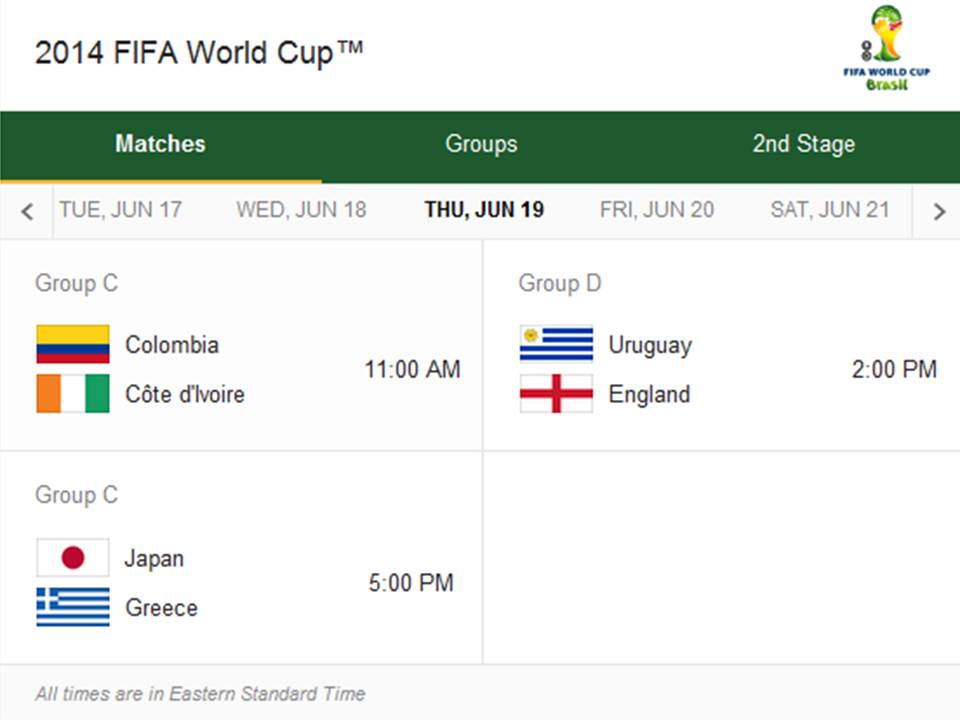Click the Greece flag icon
This screenshot has height=720, width=960.
coord(73,607)
